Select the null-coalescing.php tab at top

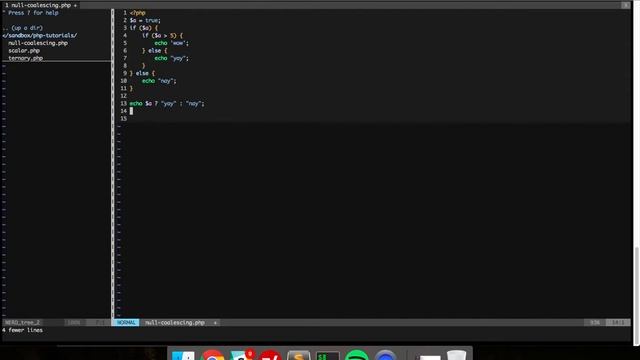point(41,5)
